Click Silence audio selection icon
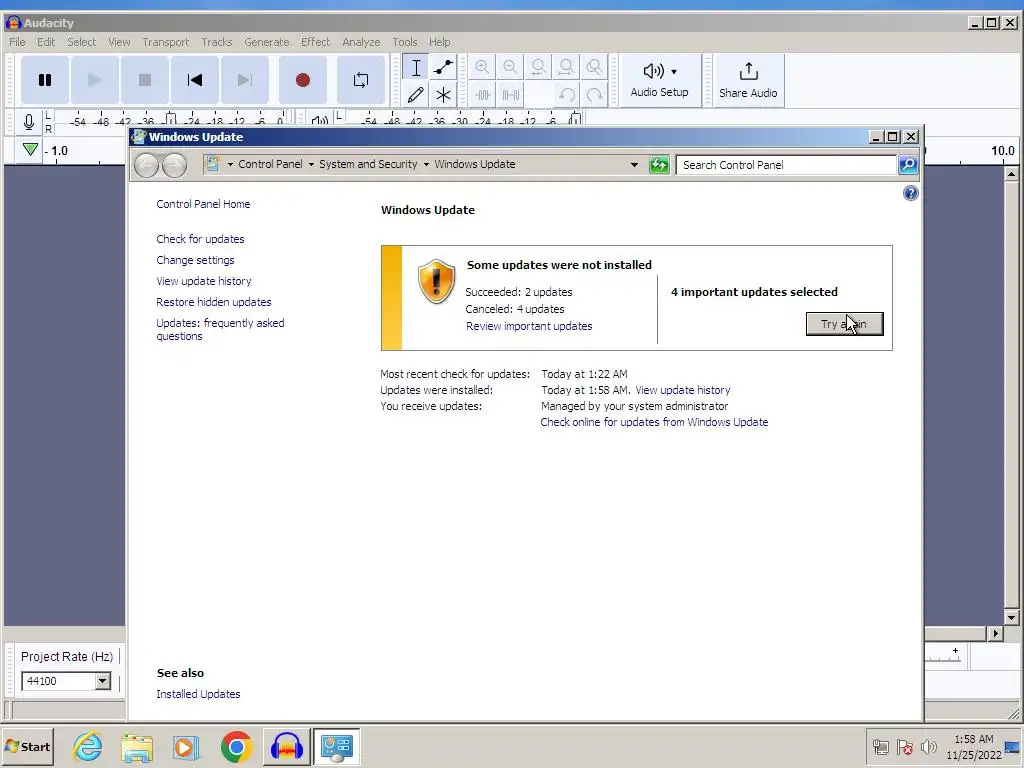 coord(510,95)
